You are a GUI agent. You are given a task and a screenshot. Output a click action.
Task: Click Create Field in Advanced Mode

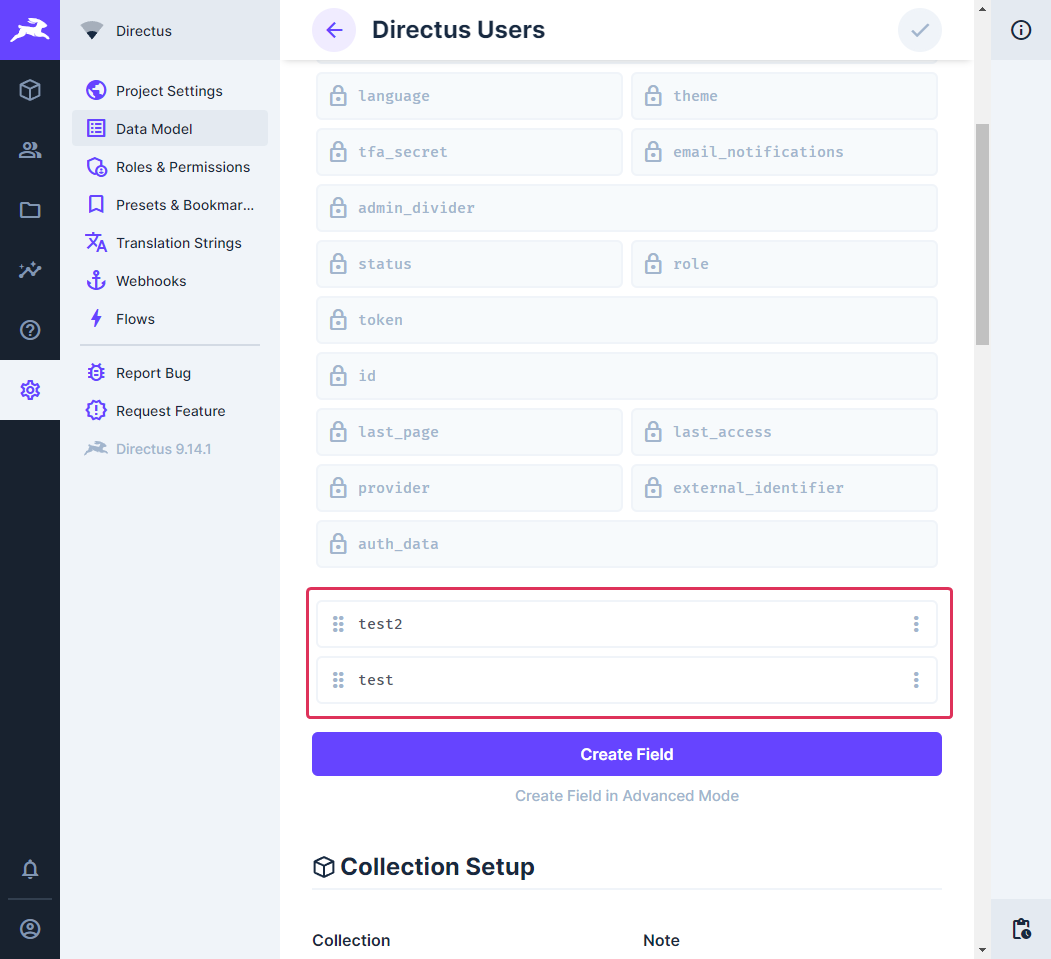627,795
